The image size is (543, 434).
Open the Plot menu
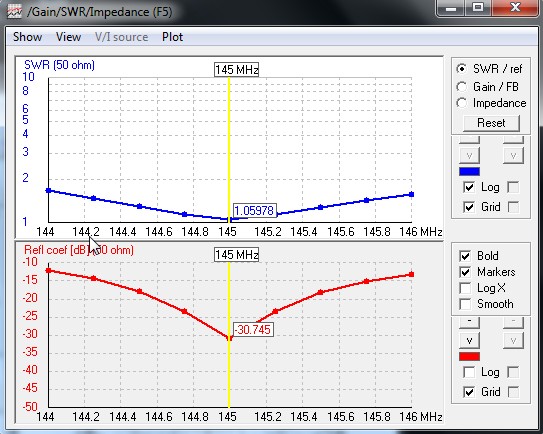(x=172, y=37)
